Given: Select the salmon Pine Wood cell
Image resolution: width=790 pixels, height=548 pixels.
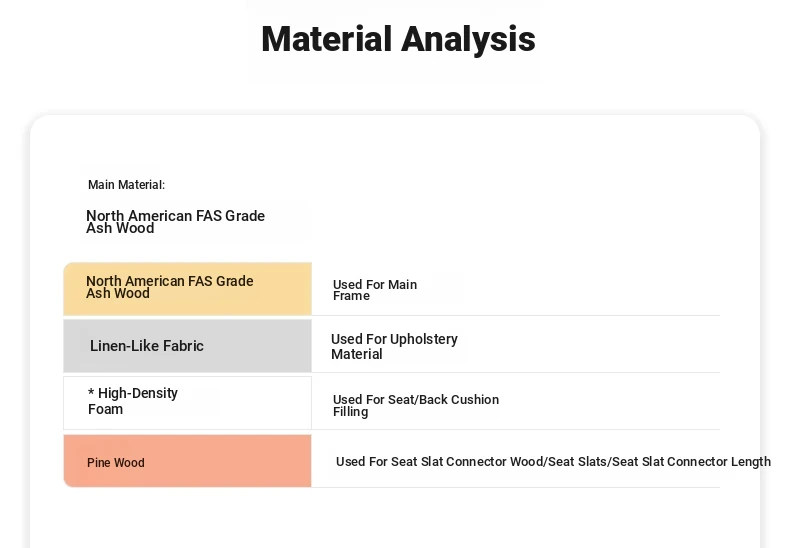Looking at the screenshot, I should coord(187,461).
